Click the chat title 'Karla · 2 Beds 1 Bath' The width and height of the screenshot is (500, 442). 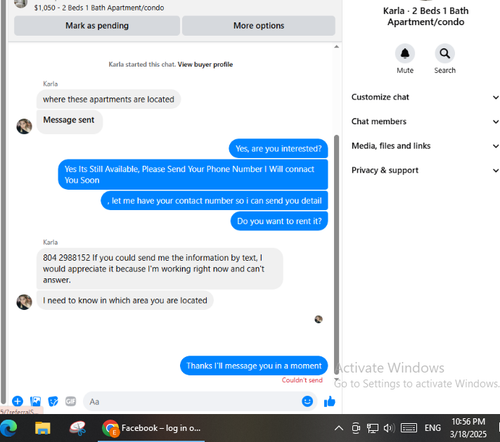[x=426, y=16]
